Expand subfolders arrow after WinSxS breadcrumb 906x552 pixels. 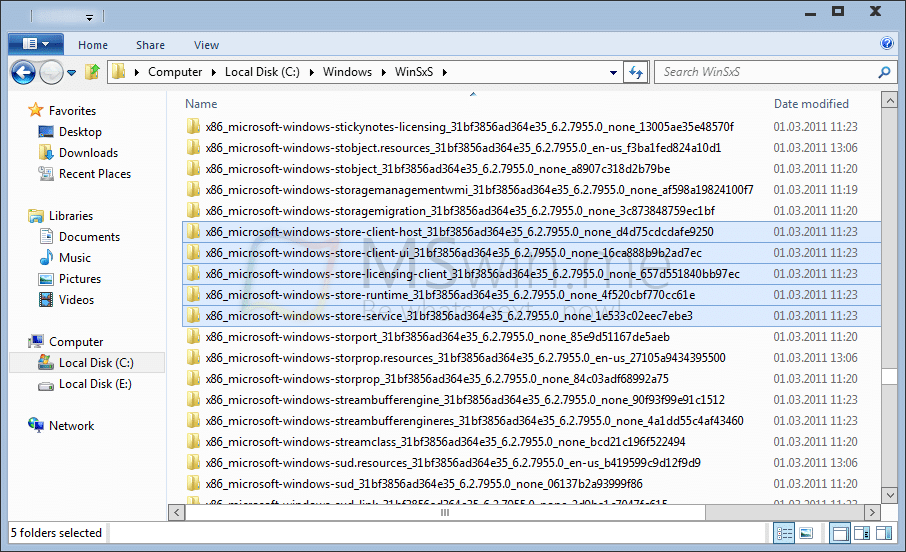445,72
